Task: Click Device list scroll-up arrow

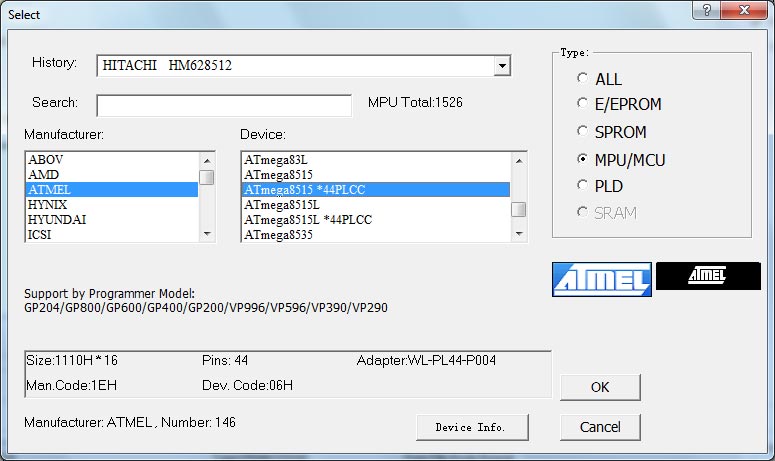Action: [518, 161]
